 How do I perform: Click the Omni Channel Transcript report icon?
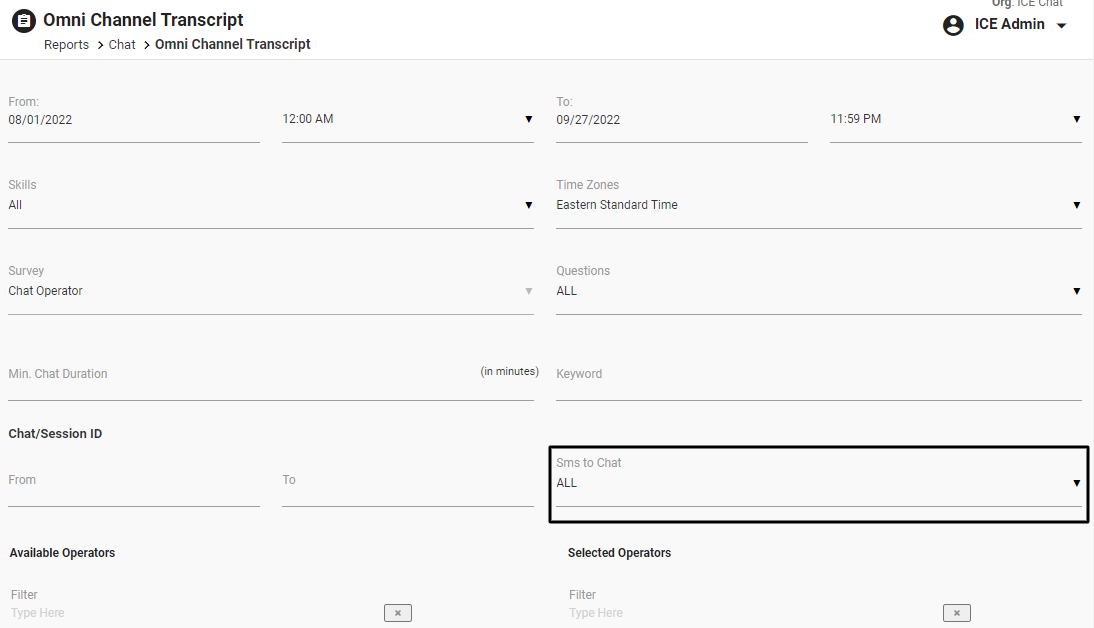click(x=23, y=21)
